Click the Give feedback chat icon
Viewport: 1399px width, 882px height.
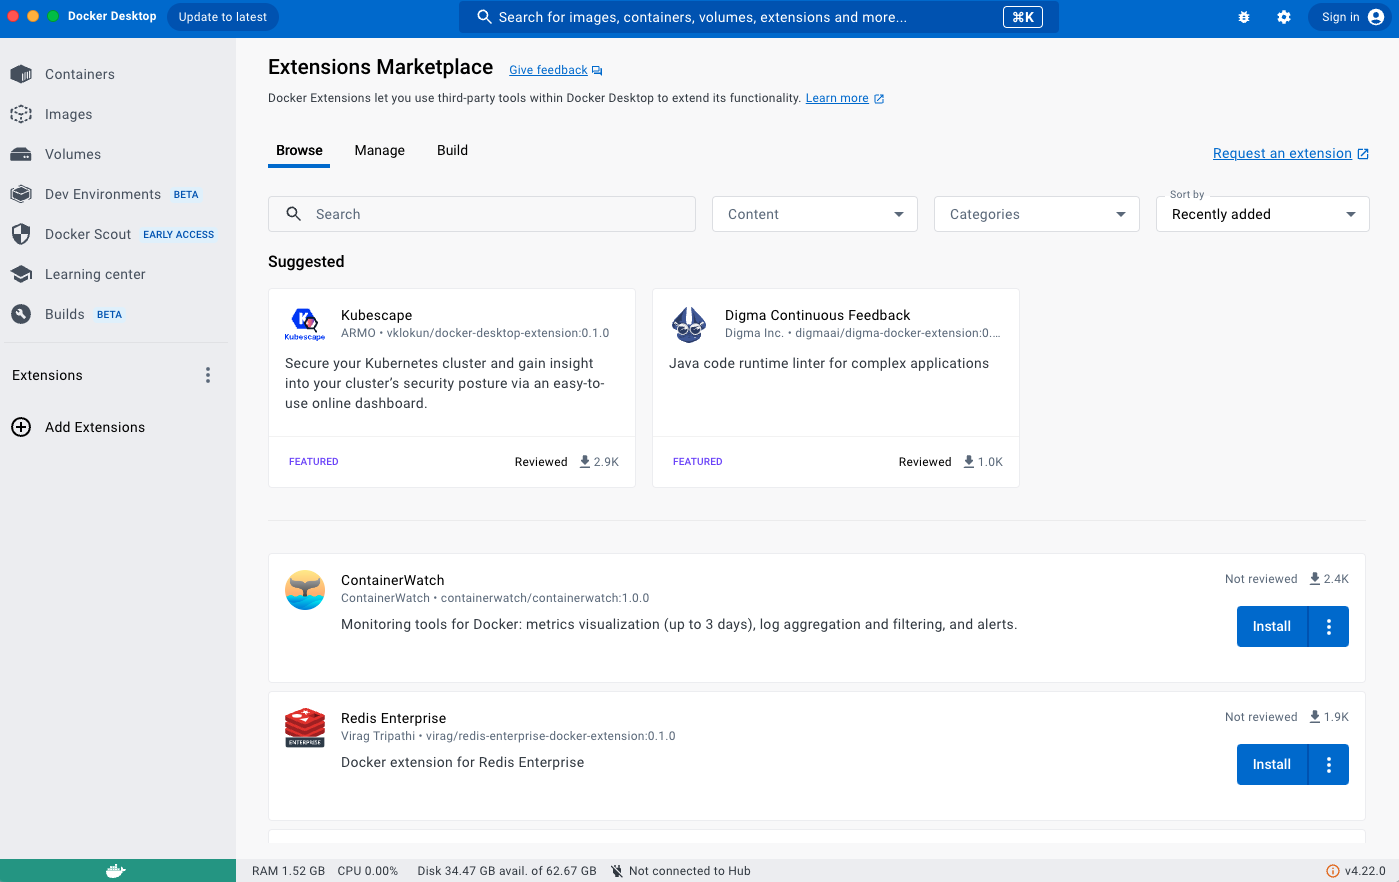click(597, 70)
